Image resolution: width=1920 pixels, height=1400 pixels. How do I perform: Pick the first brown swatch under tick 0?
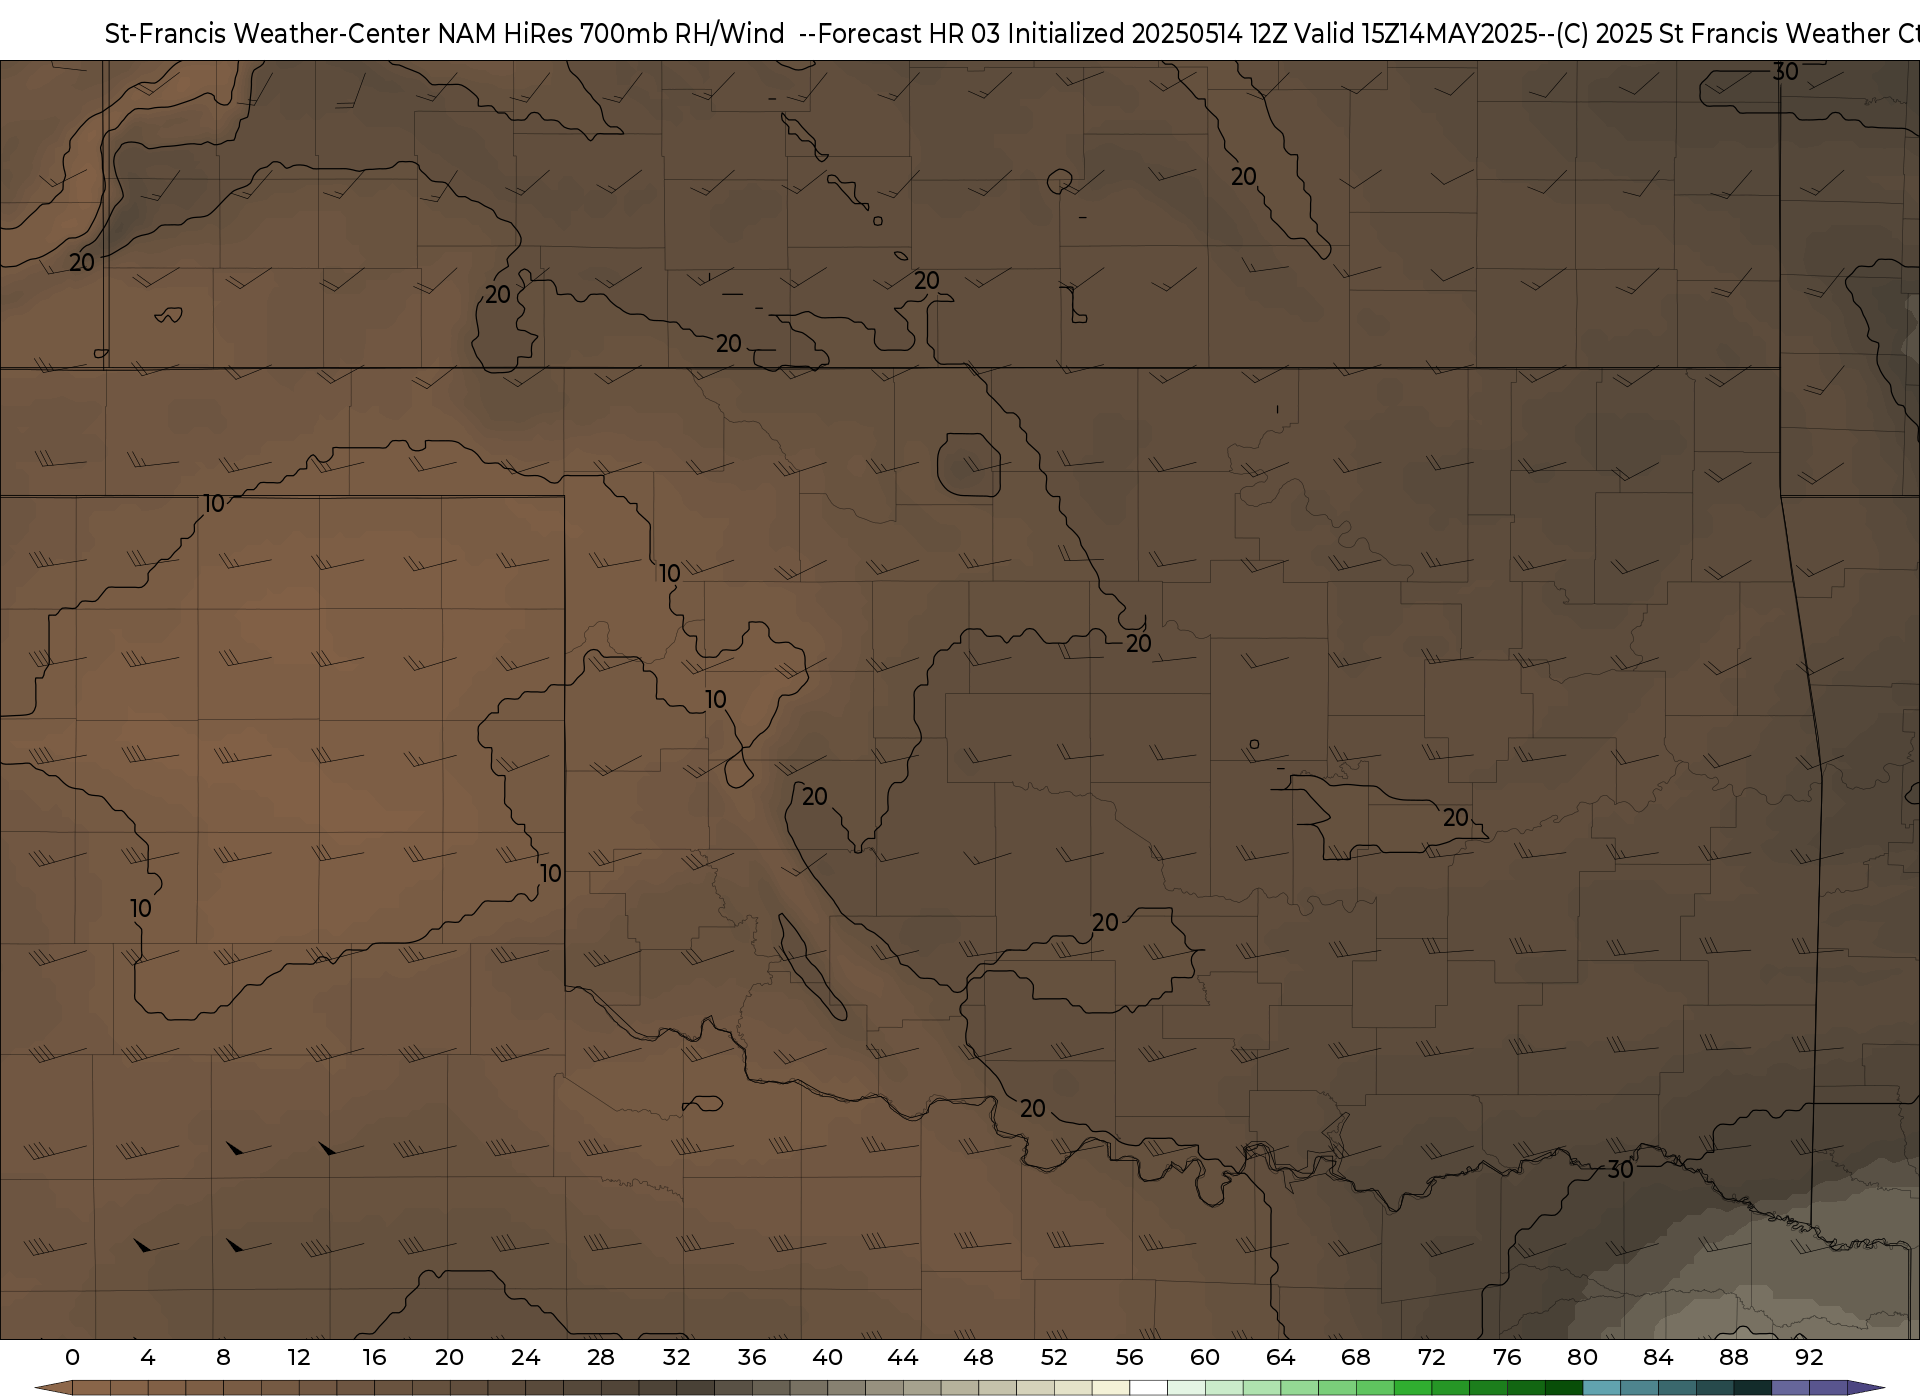(91, 1388)
